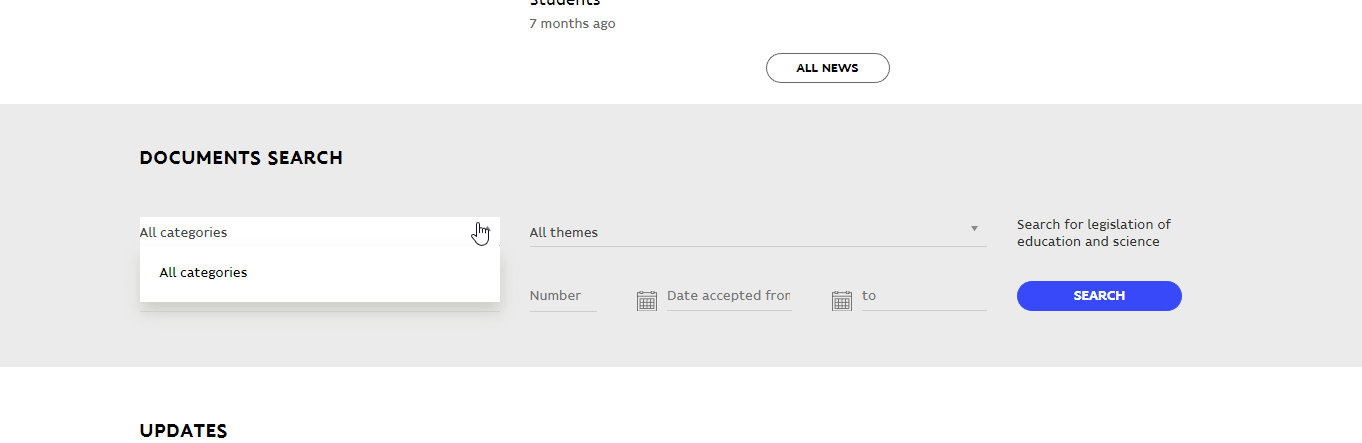This screenshot has height=443, width=1362.
Task: Click the '7 months ago' timestamp
Action: click(x=572, y=23)
